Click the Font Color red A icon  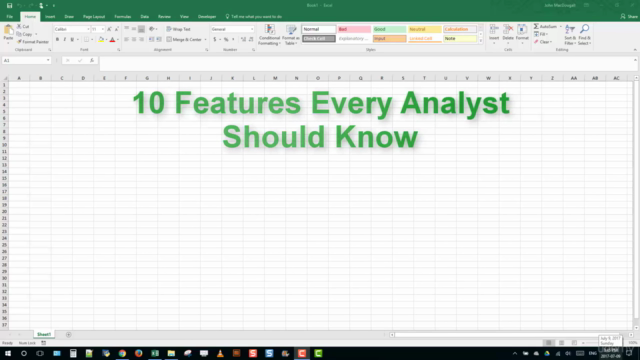(x=113, y=40)
